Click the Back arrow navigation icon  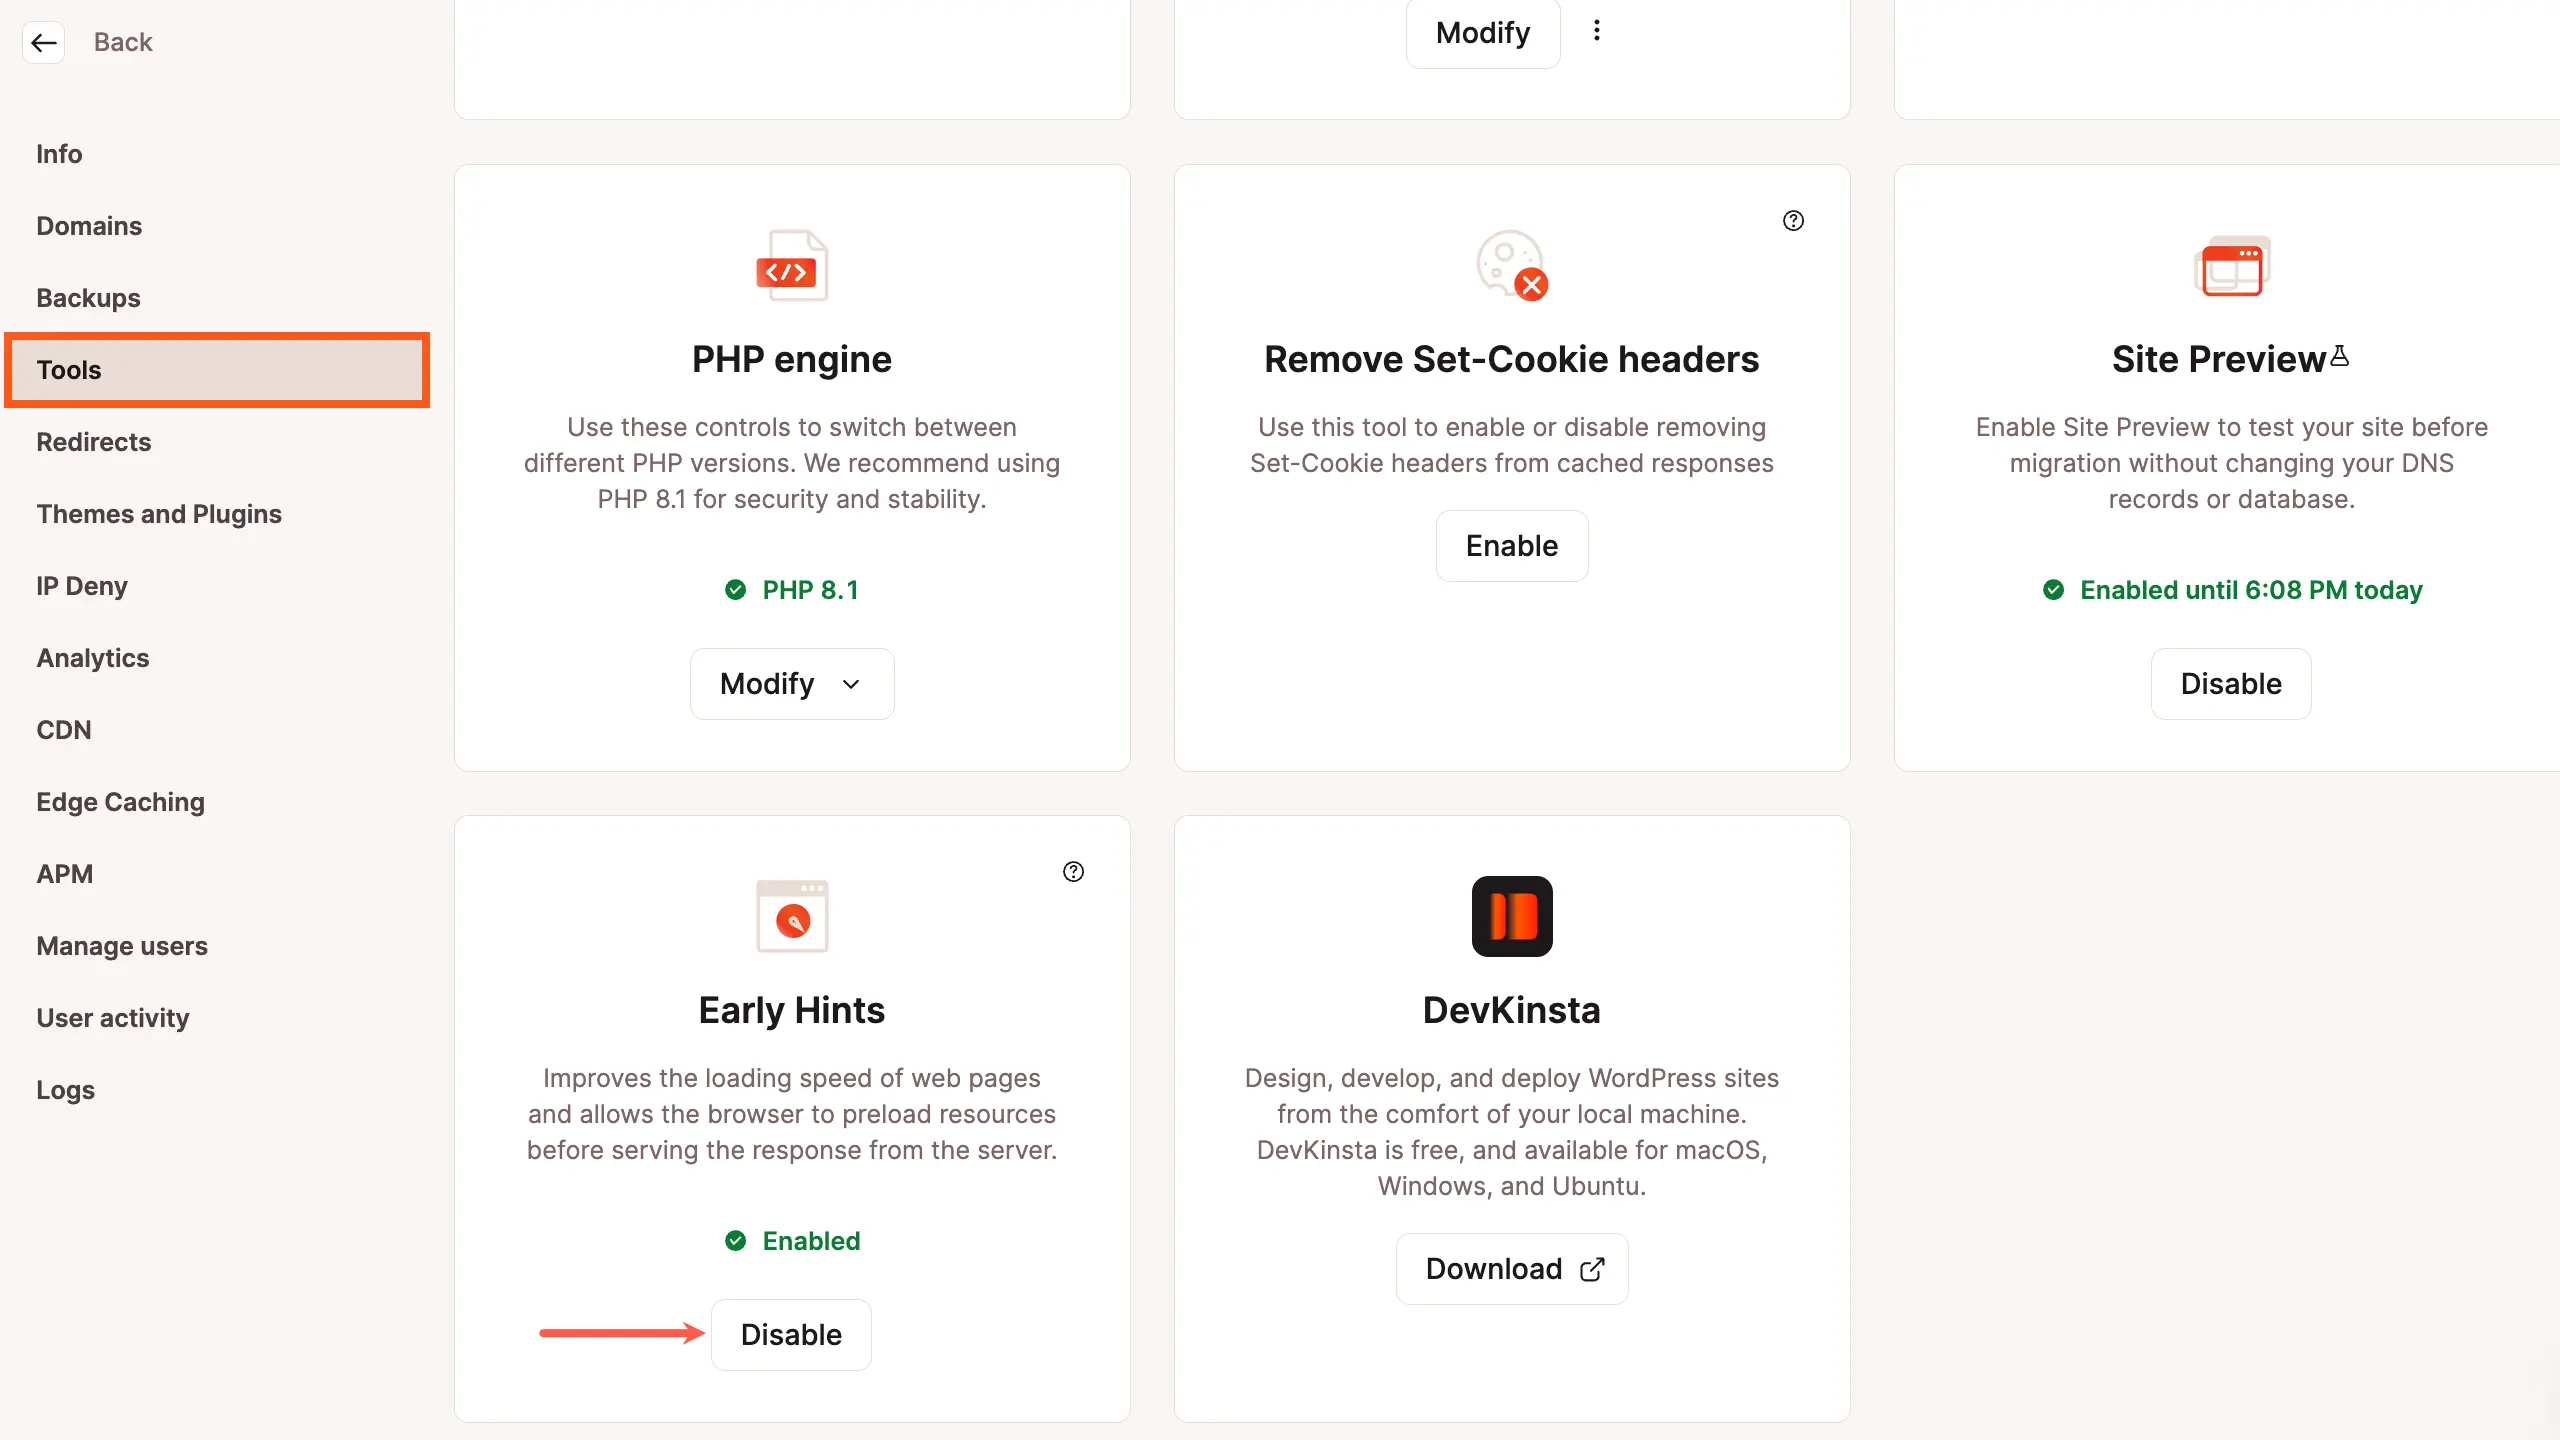pyautogui.click(x=42, y=40)
